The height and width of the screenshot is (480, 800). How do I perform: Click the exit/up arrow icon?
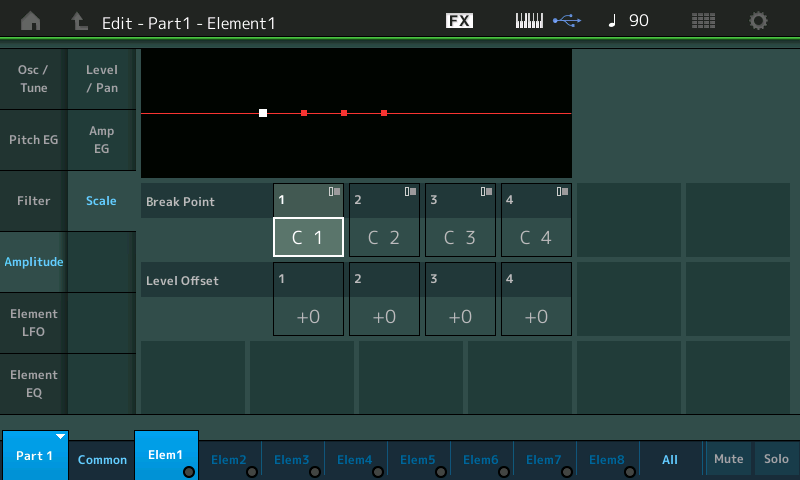tap(79, 21)
